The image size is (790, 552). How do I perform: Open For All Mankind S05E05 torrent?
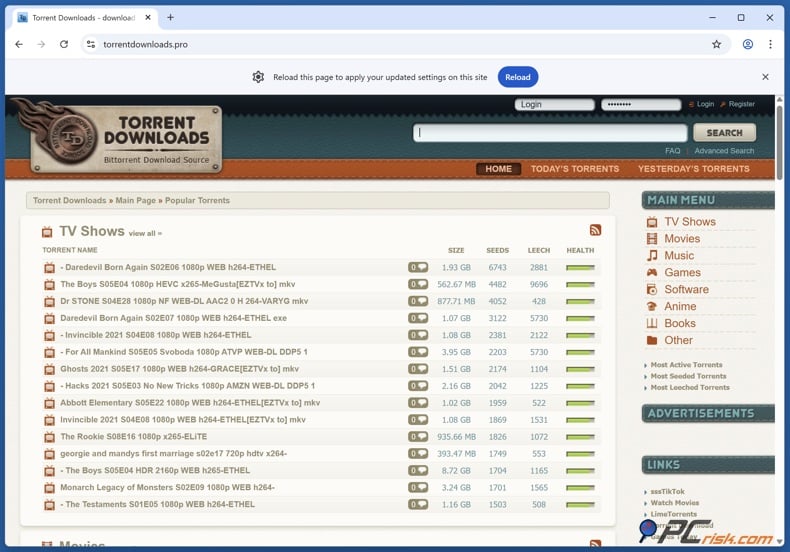(x=184, y=352)
